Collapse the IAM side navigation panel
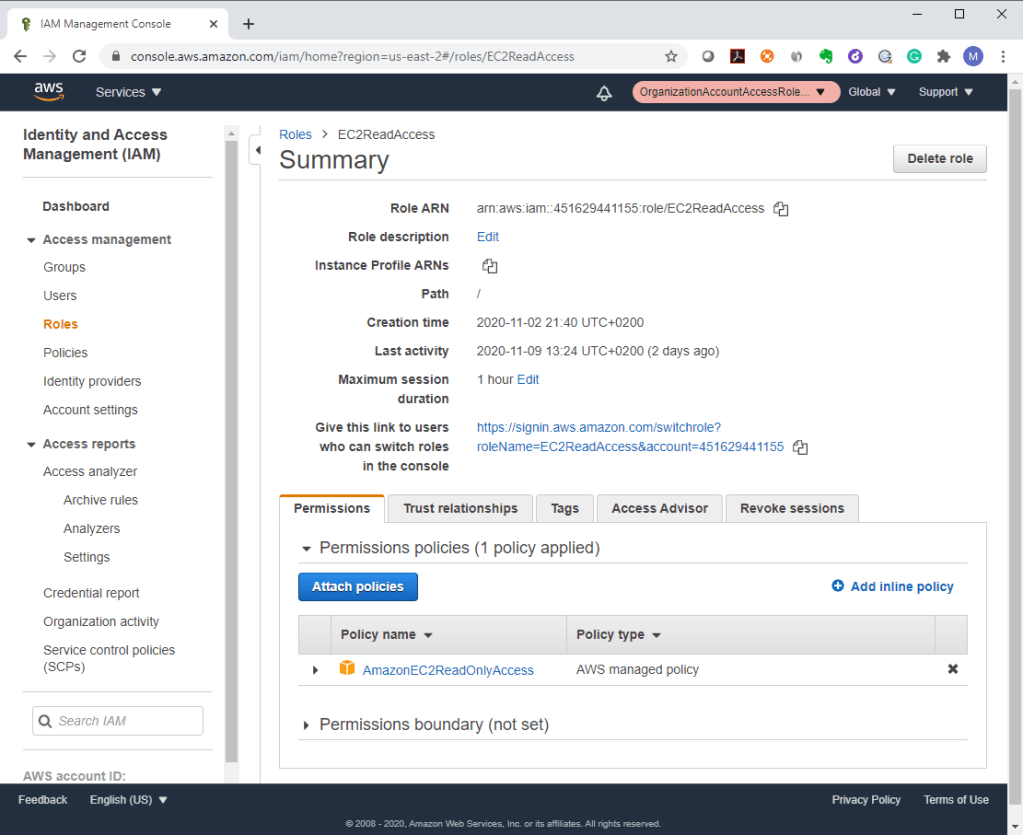Viewport: 1023px width, 835px height. coord(257,150)
